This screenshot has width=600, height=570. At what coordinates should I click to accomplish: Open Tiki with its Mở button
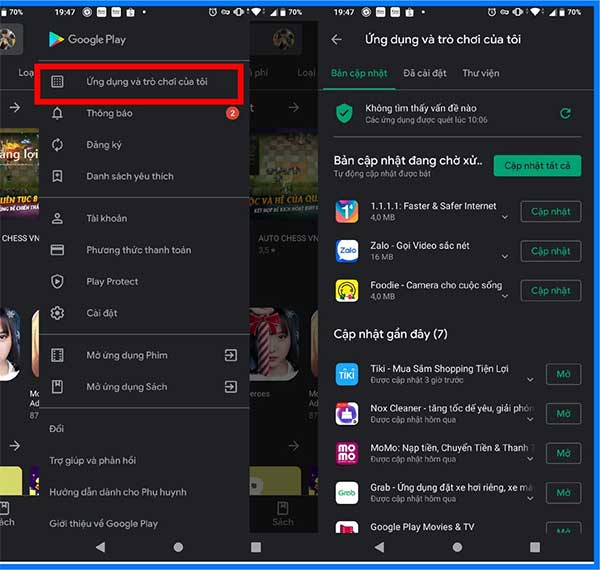563,374
